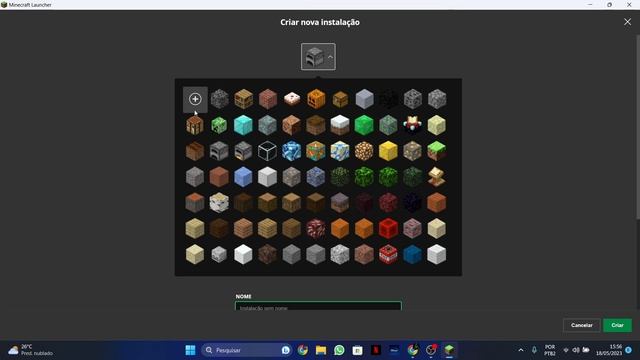Screen dimensions: 640x360
Task: Choose the dark purple Obsidian block icon
Action: pos(412,202)
